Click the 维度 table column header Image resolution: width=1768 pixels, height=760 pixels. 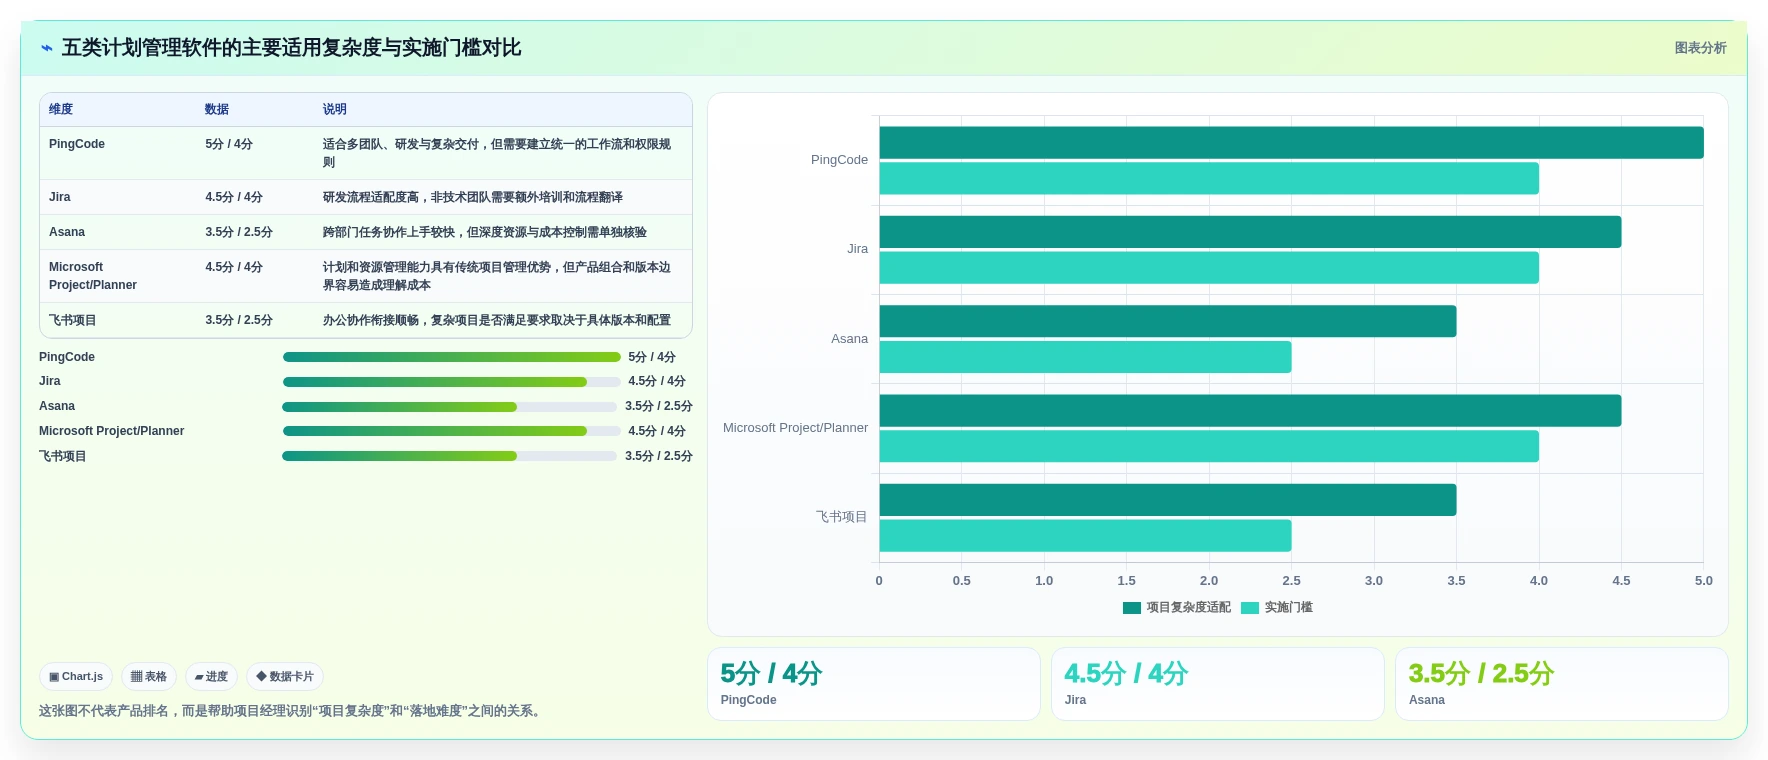(x=61, y=109)
